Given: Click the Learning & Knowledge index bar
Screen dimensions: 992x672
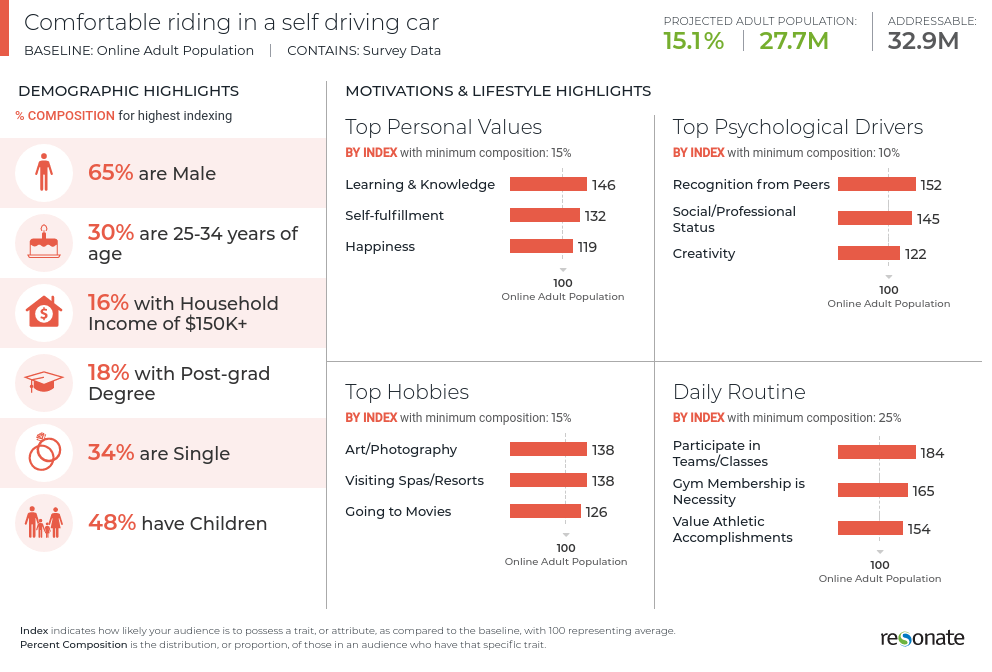Looking at the screenshot, I should point(548,184).
